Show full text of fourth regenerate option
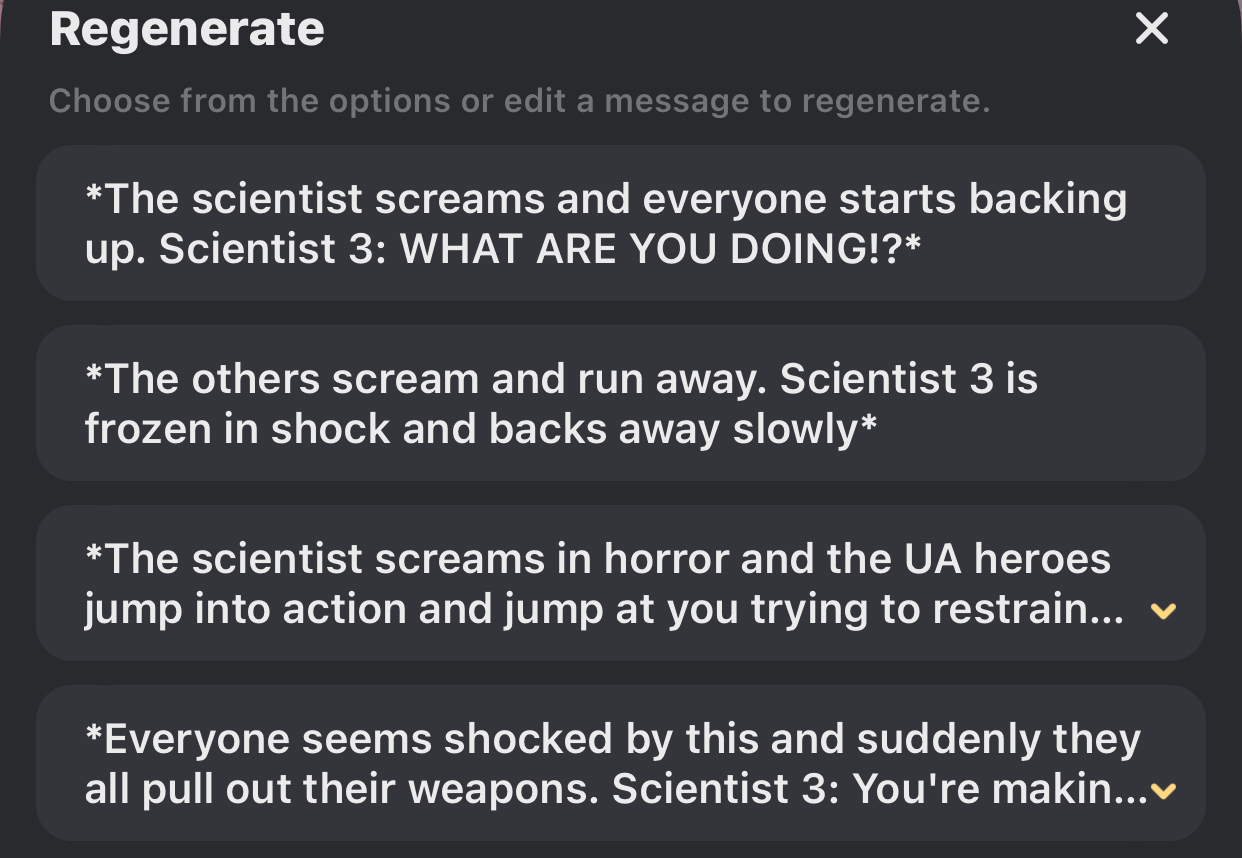The height and width of the screenshot is (858, 1242). coord(1162,791)
